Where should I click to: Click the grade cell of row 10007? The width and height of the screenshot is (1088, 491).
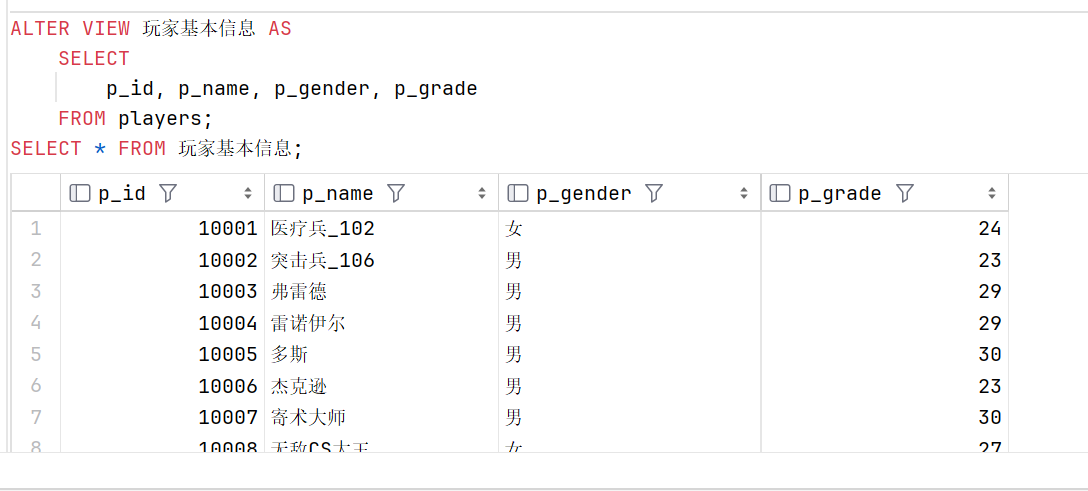point(885,417)
